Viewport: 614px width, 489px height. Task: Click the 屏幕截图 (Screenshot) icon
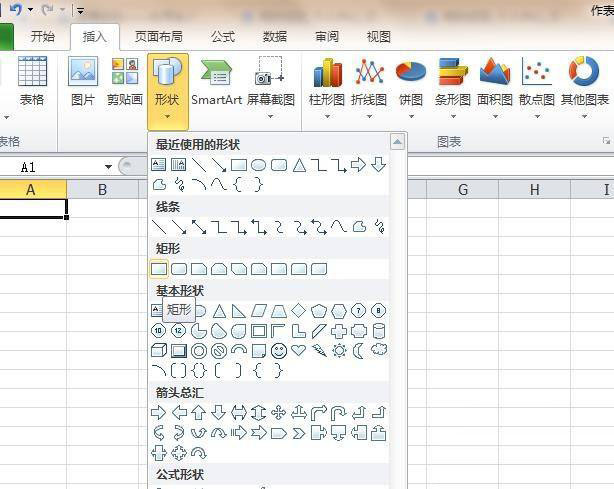(271, 81)
